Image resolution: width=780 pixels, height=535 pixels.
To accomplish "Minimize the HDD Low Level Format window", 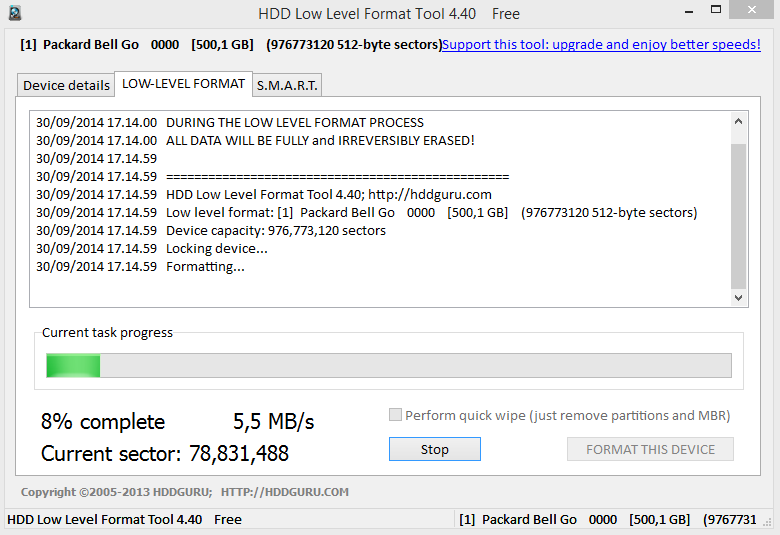I will (x=689, y=12).
